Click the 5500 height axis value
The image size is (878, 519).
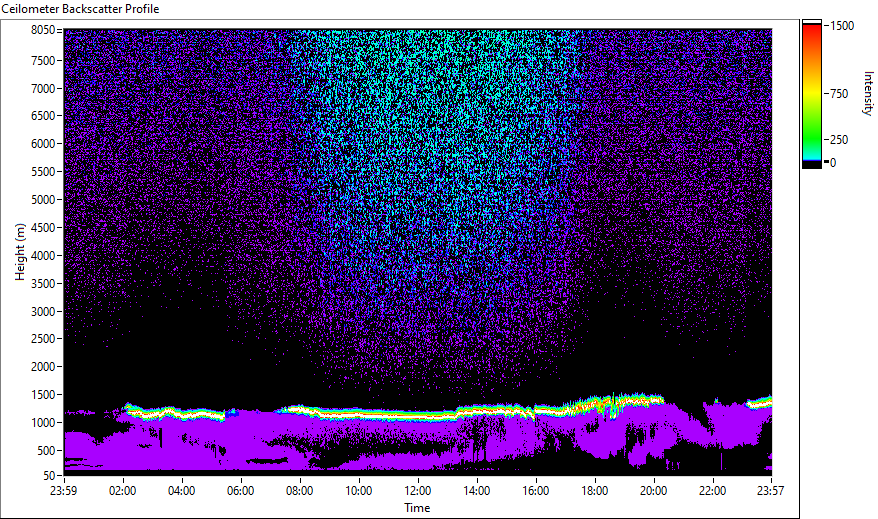point(43,172)
